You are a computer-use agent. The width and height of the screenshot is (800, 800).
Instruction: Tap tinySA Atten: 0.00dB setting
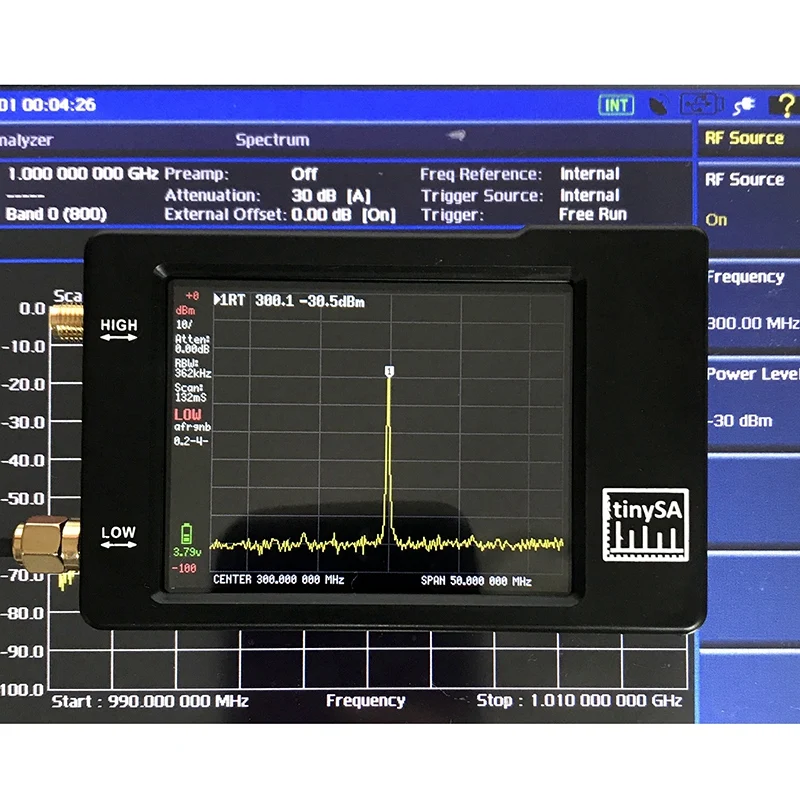tap(192, 344)
